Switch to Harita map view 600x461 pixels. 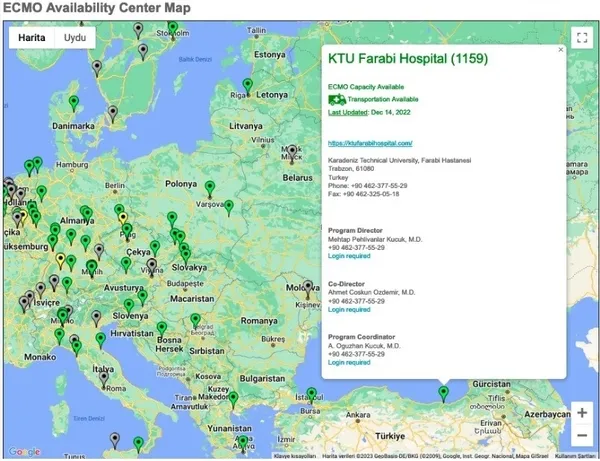pyautogui.click(x=32, y=37)
